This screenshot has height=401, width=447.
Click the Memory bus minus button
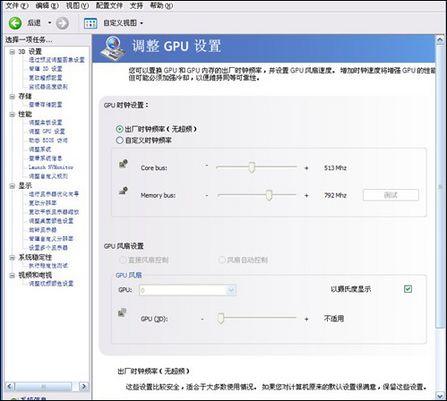coord(207,195)
